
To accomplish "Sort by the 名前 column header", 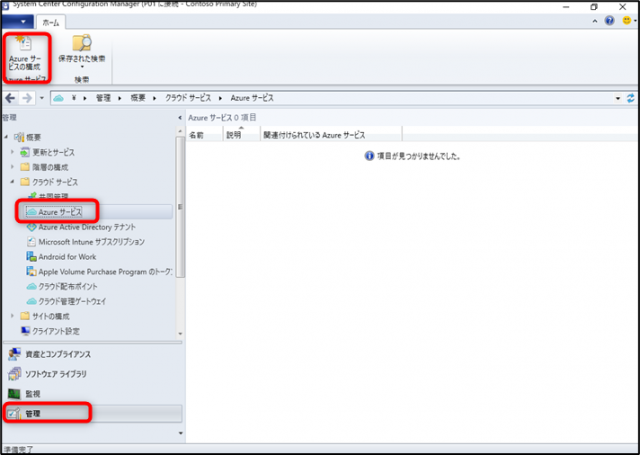I will click(x=205, y=134).
